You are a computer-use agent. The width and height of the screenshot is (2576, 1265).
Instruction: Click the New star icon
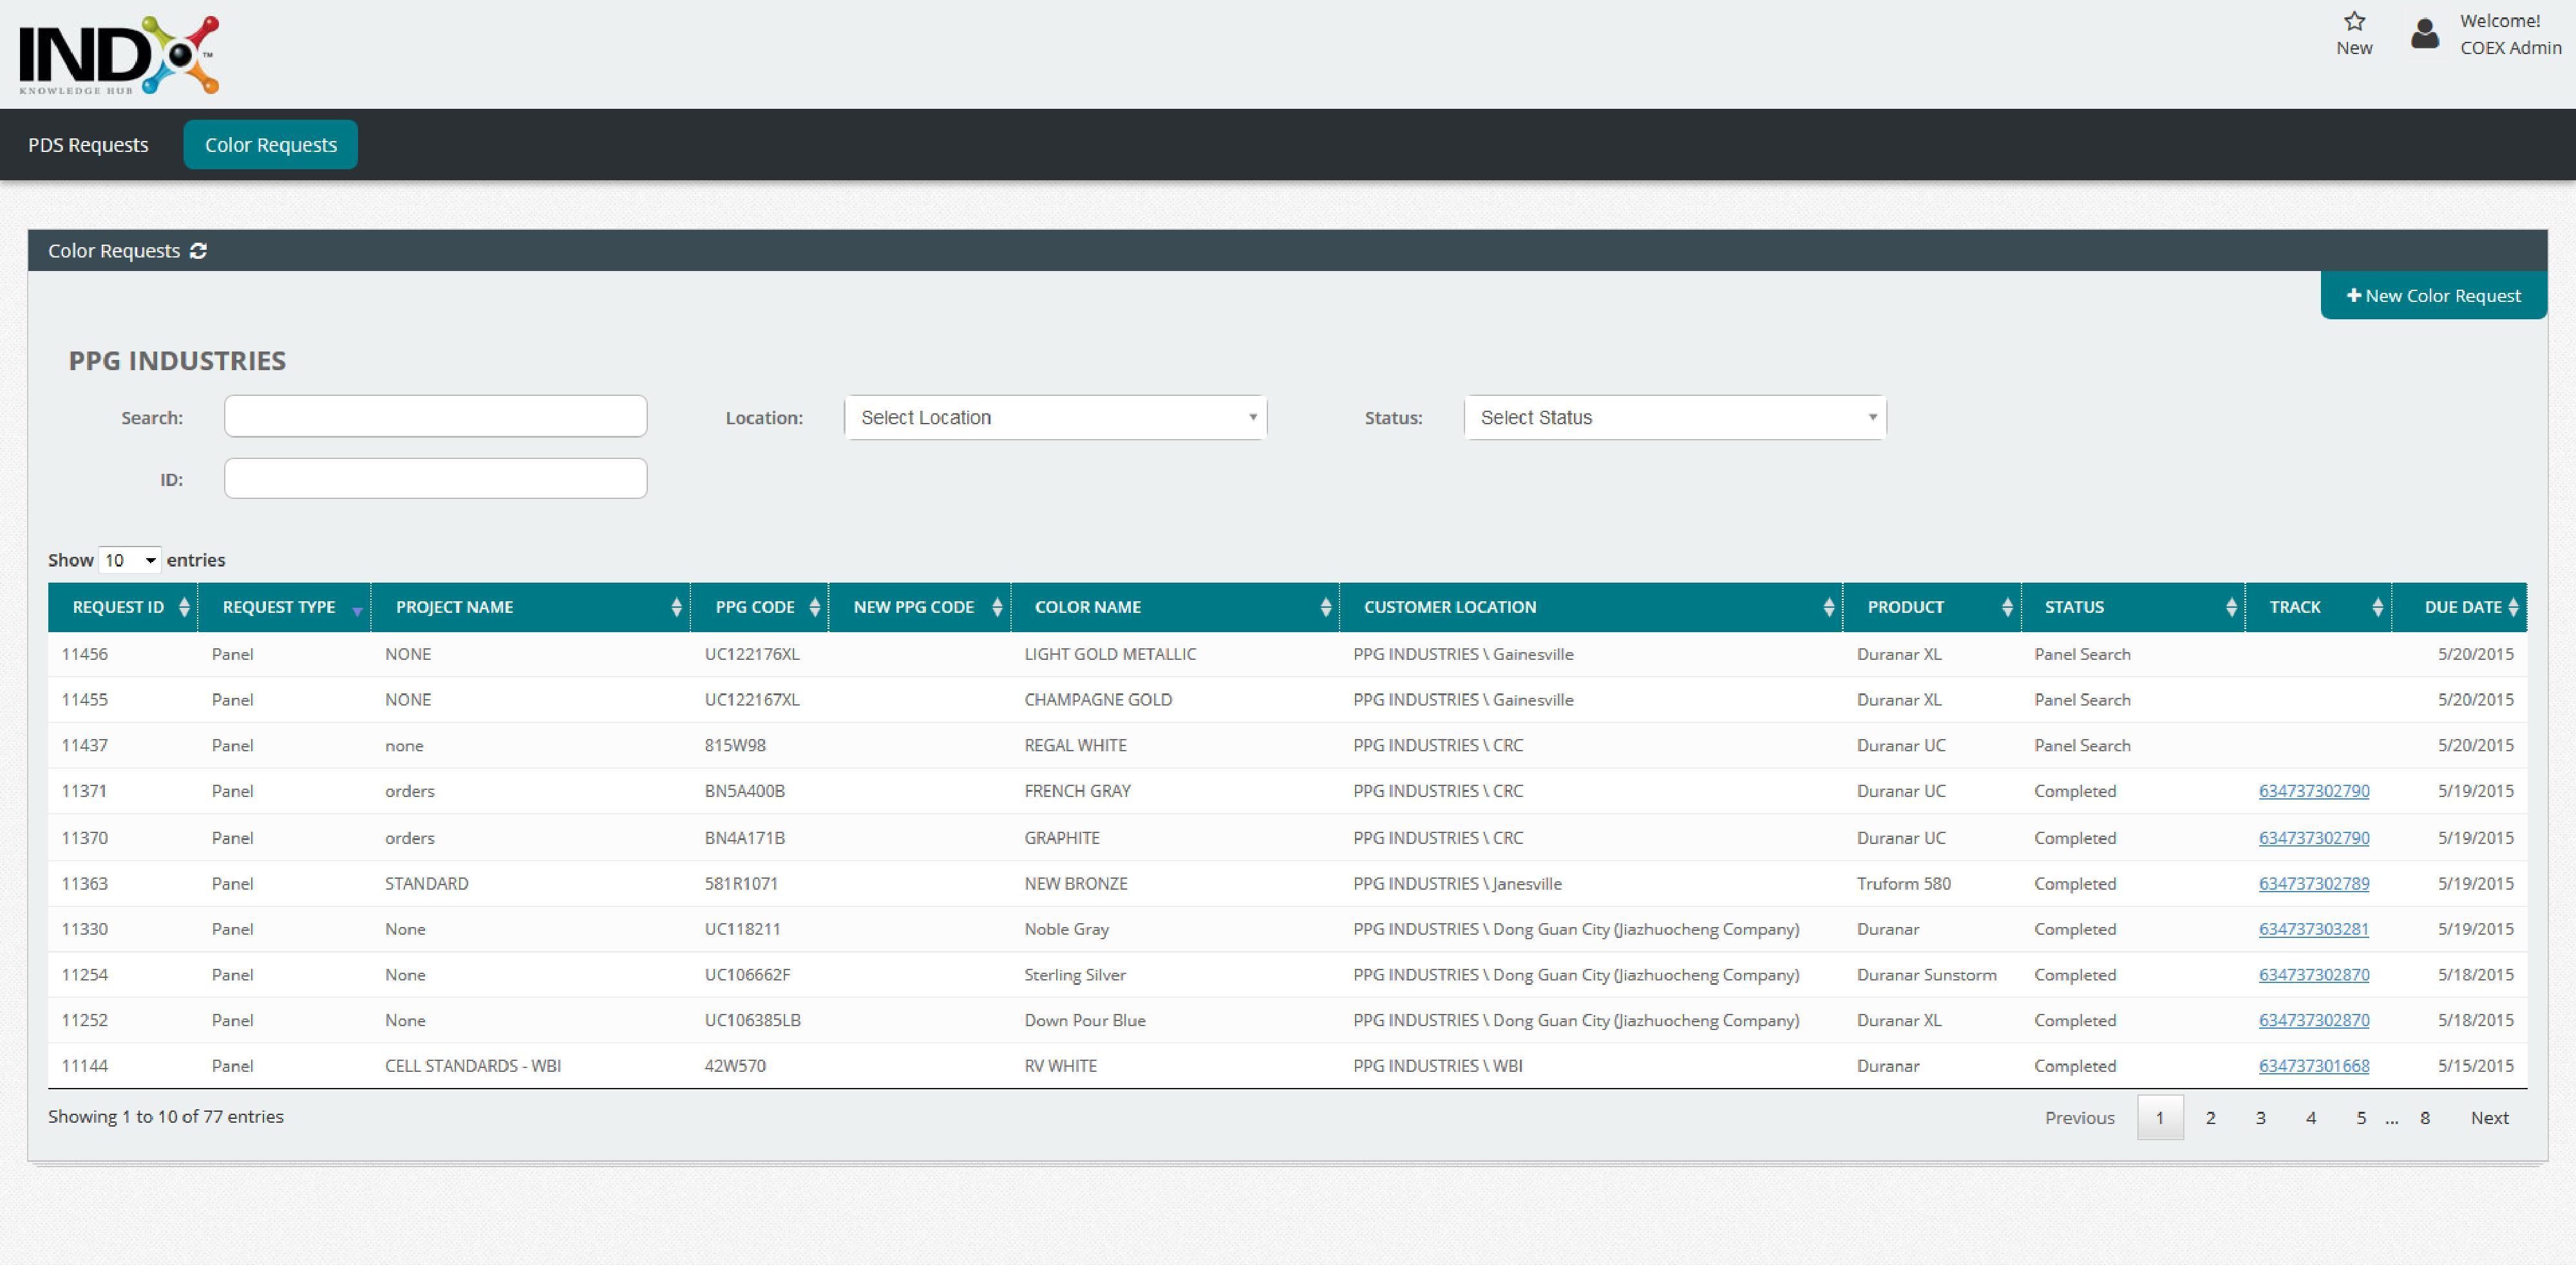[2354, 22]
